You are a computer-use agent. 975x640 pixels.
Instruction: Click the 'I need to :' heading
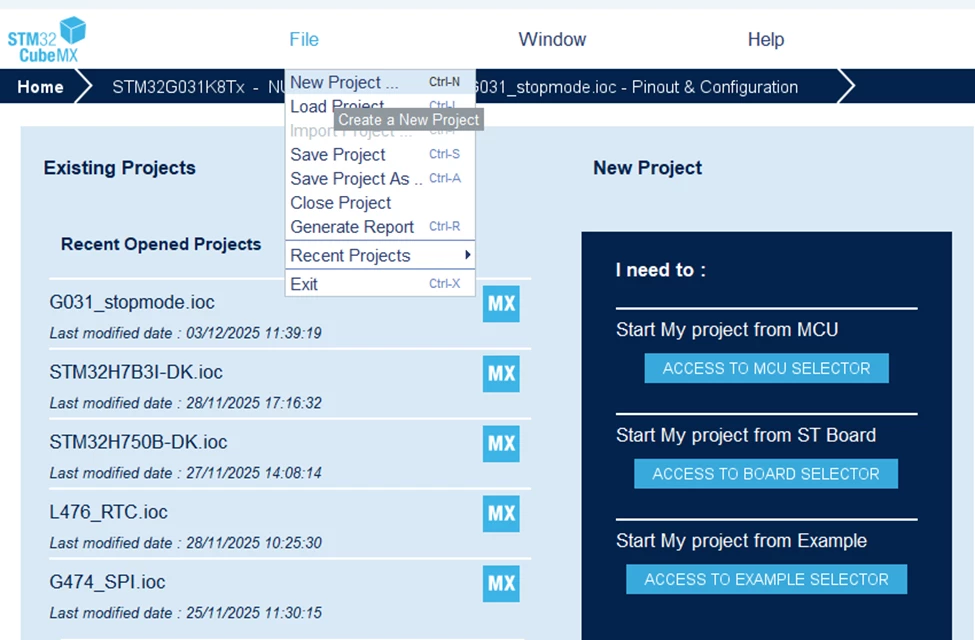point(660,270)
